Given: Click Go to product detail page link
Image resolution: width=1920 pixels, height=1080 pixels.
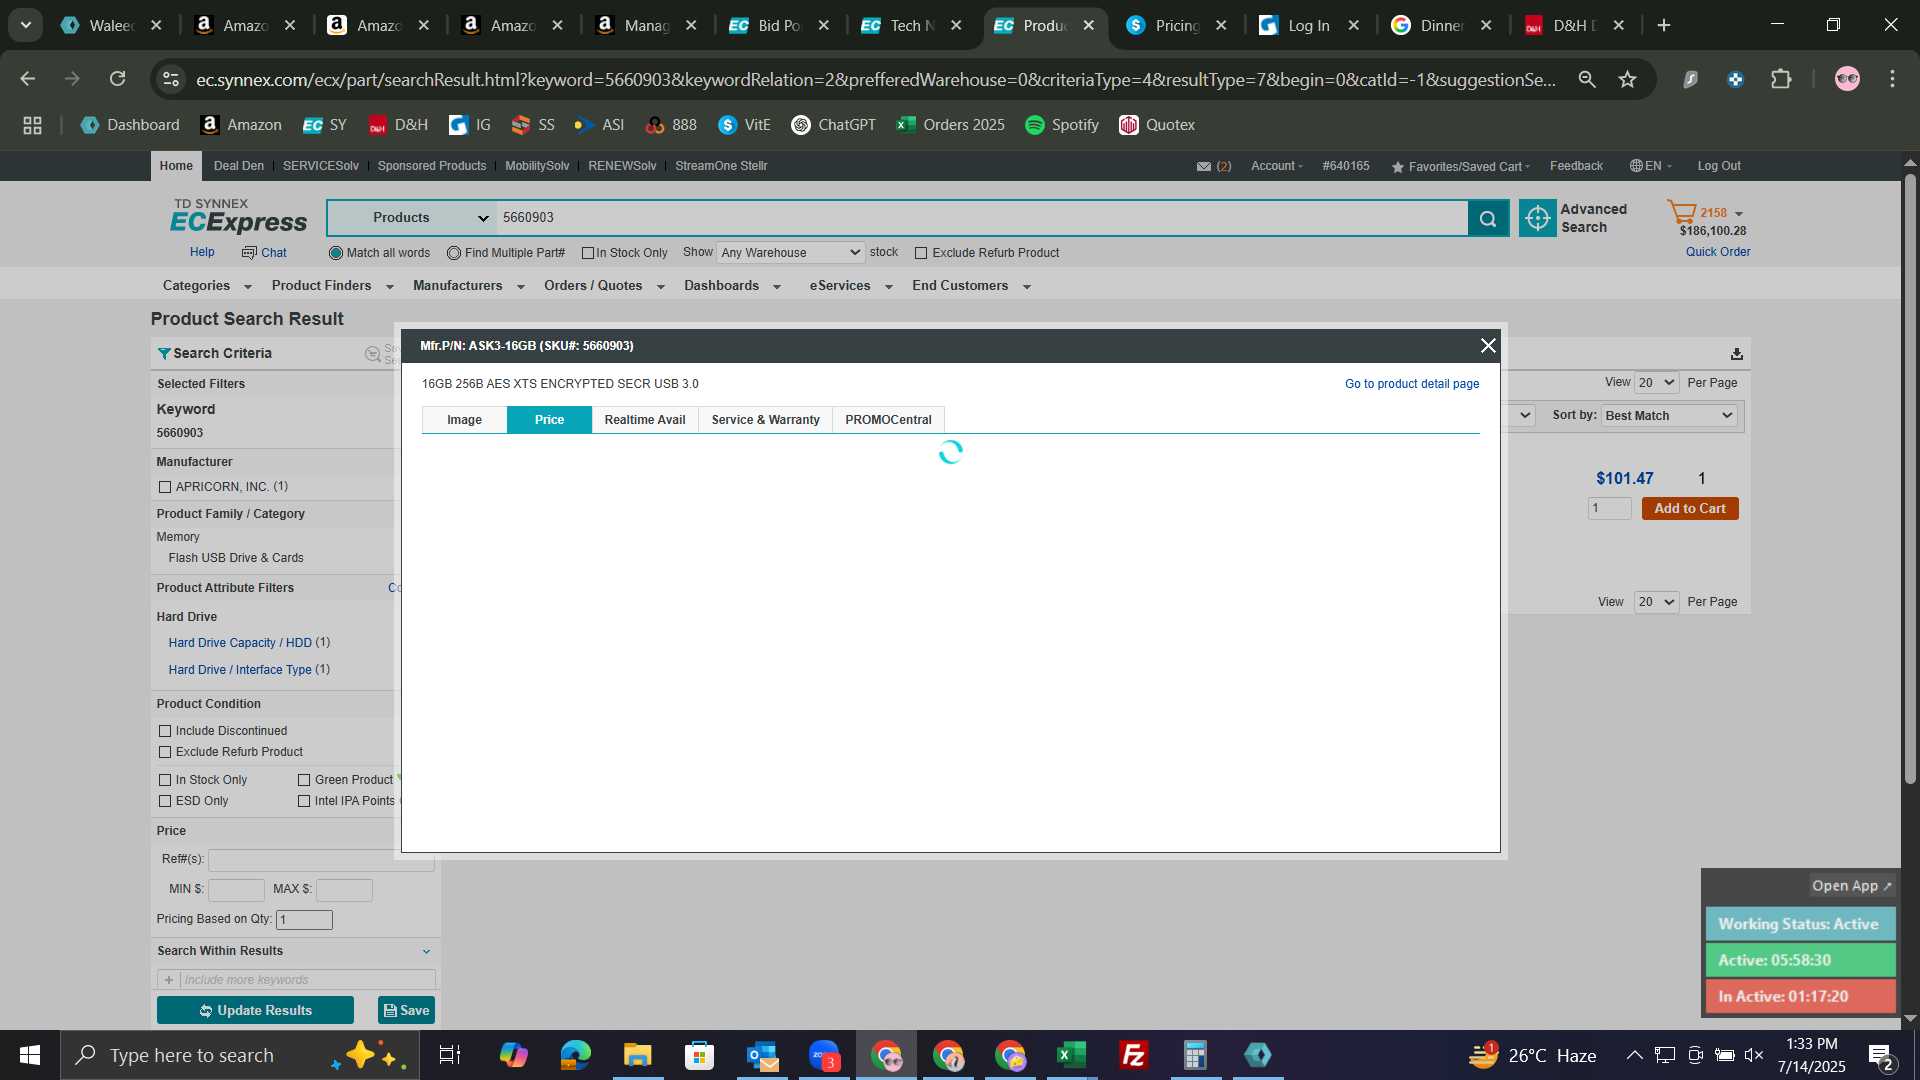Looking at the screenshot, I should point(1411,384).
